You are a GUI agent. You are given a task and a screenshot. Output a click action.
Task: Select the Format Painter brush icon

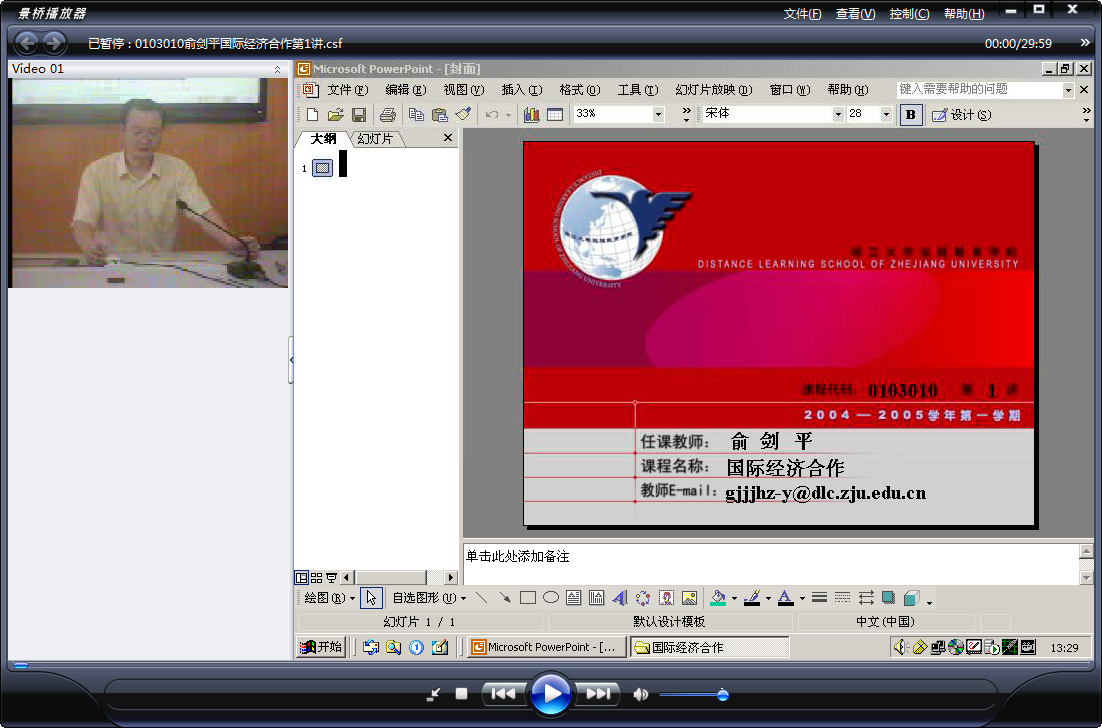[x=462, y=114]
